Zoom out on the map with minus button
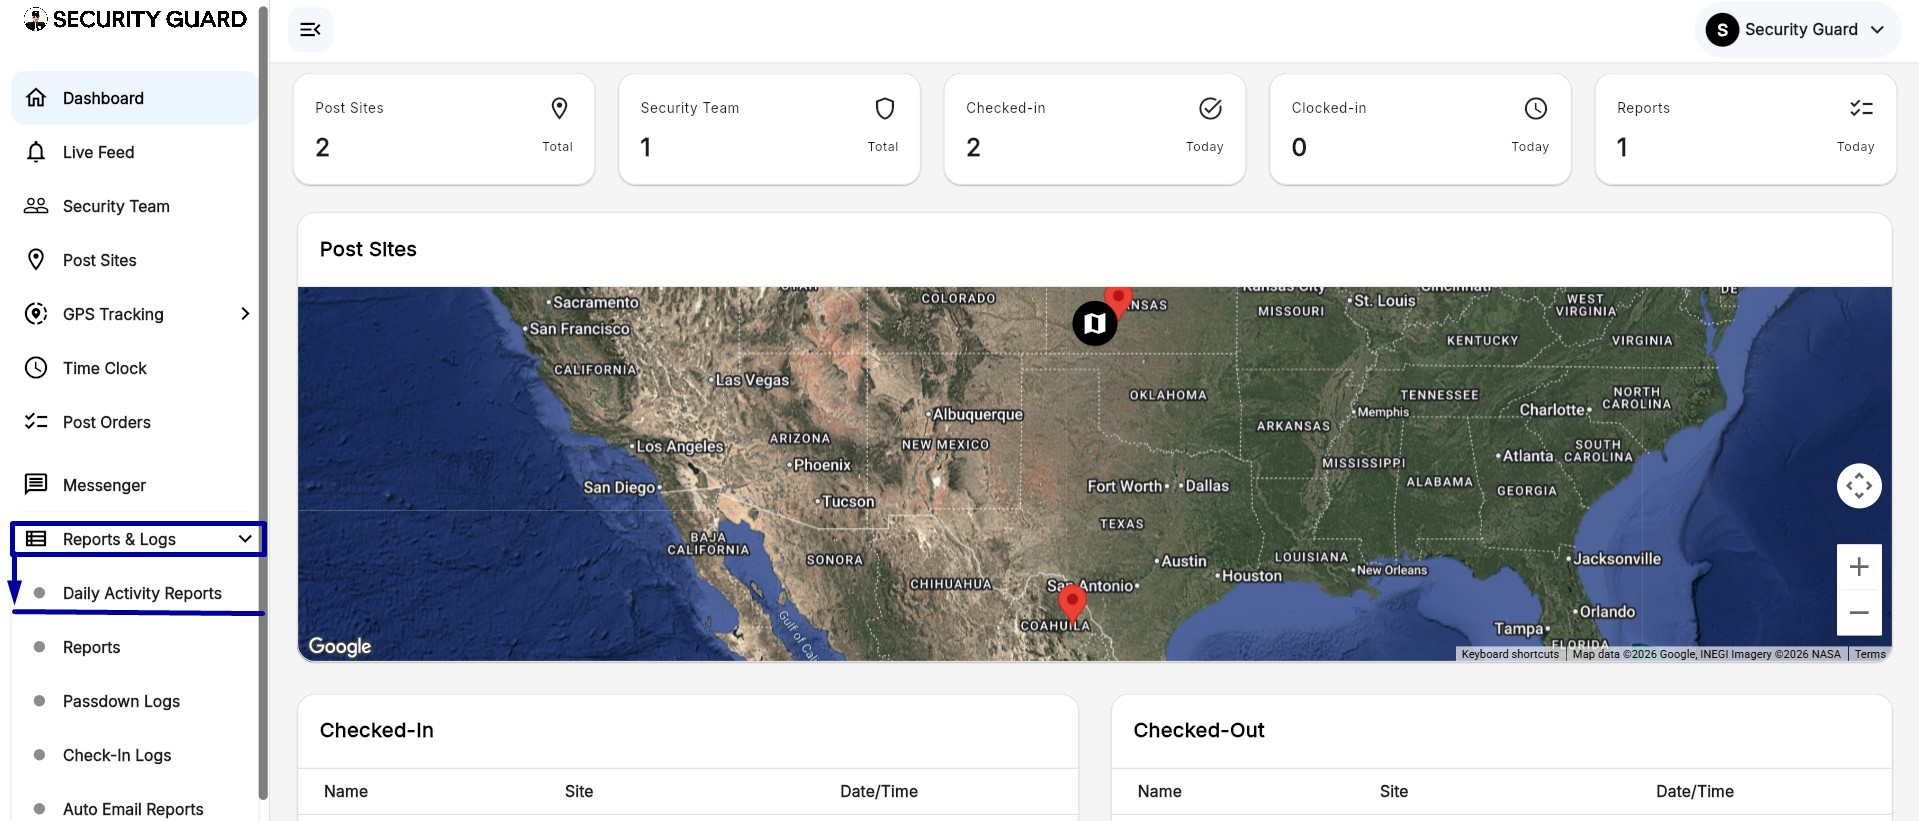This screenshot has height=821, width=1919. click(1859, 612)
